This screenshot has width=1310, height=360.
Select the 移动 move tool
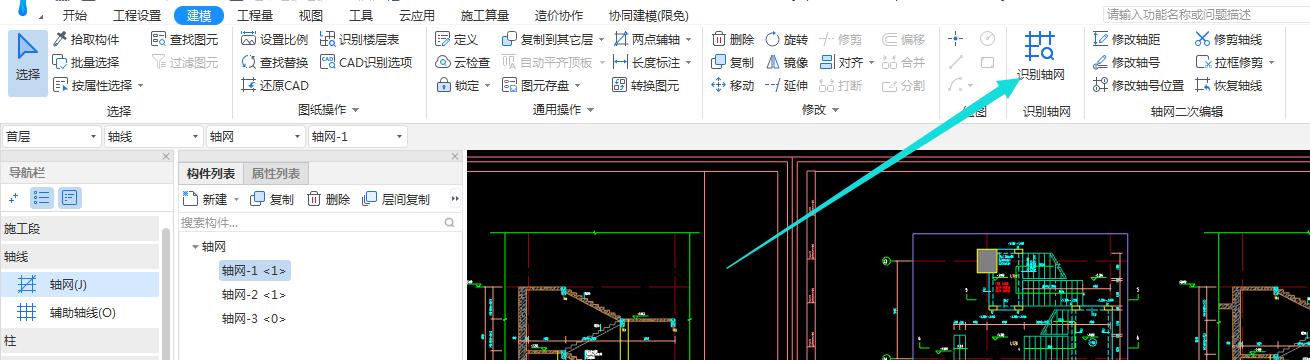point(733,85)
